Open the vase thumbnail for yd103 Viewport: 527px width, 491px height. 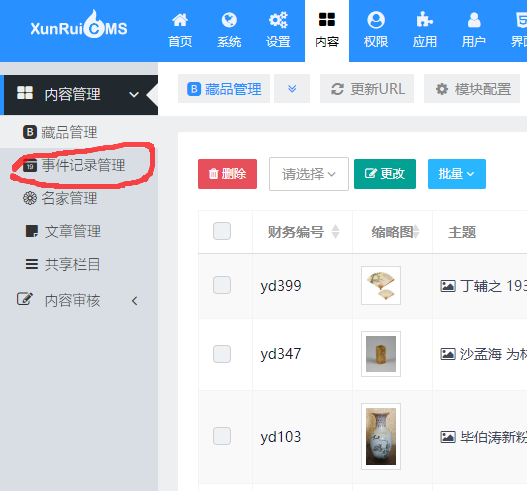pyautogui.click(x=381, y=436)
